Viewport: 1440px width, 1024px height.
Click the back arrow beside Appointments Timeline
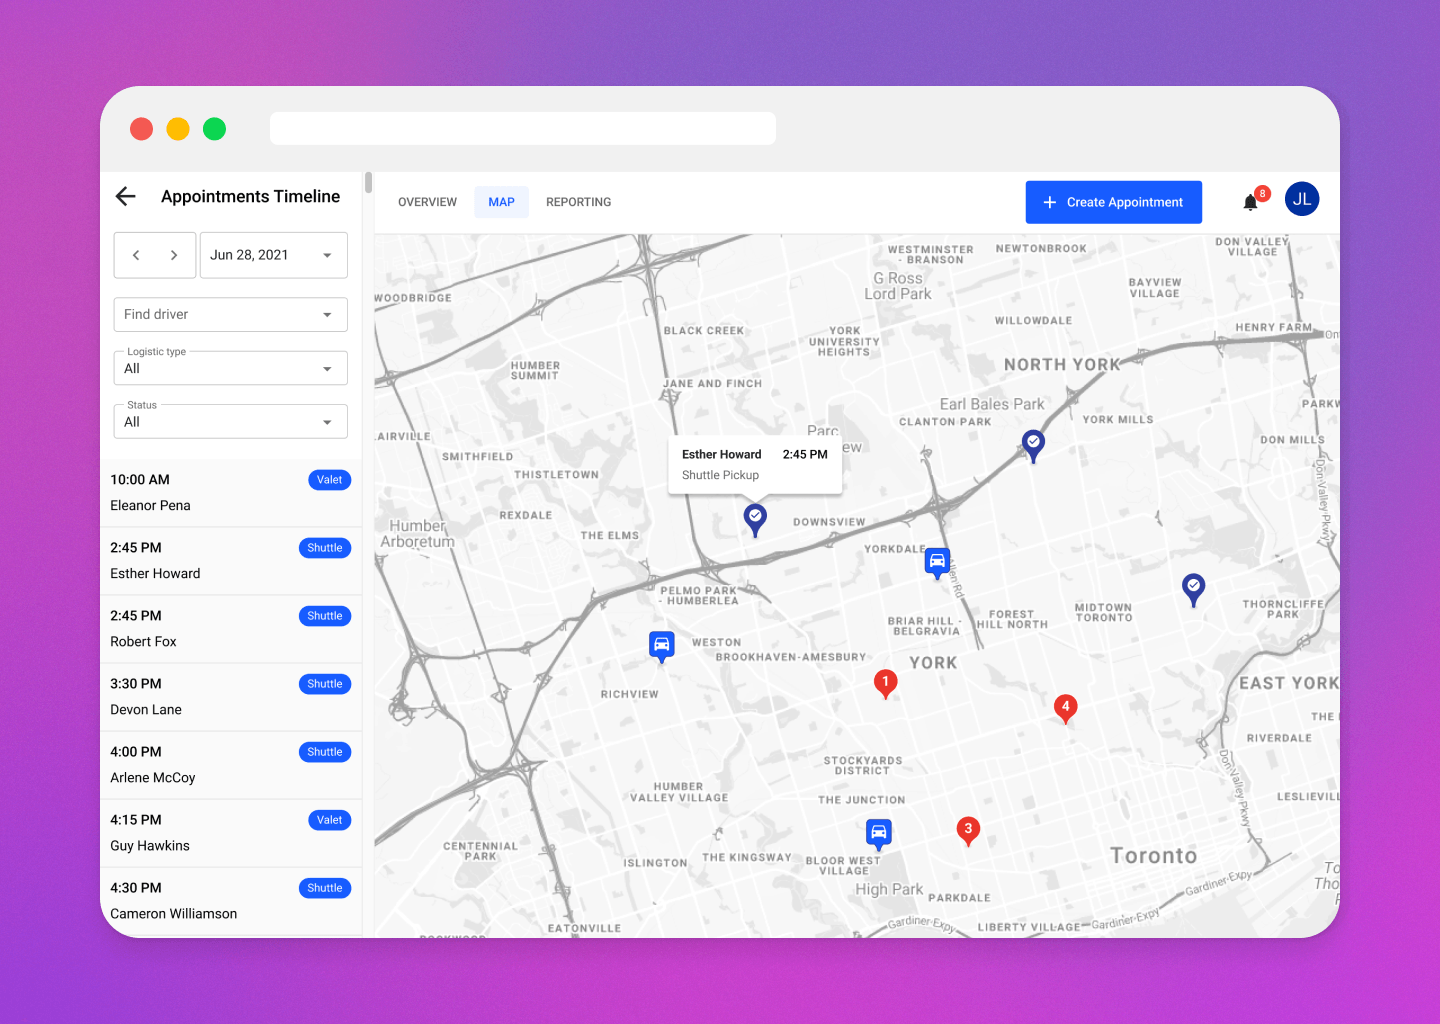coord(125,196)
